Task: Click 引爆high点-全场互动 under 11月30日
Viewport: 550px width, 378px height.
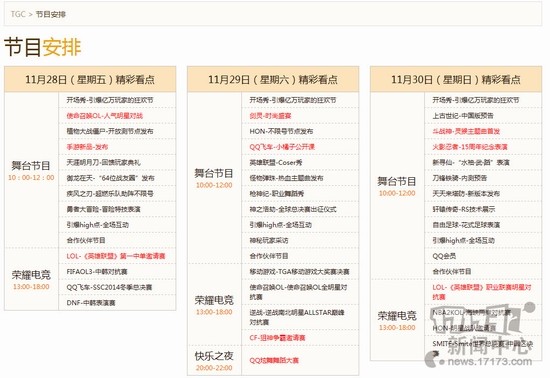Action: click(x=464, y=241)
